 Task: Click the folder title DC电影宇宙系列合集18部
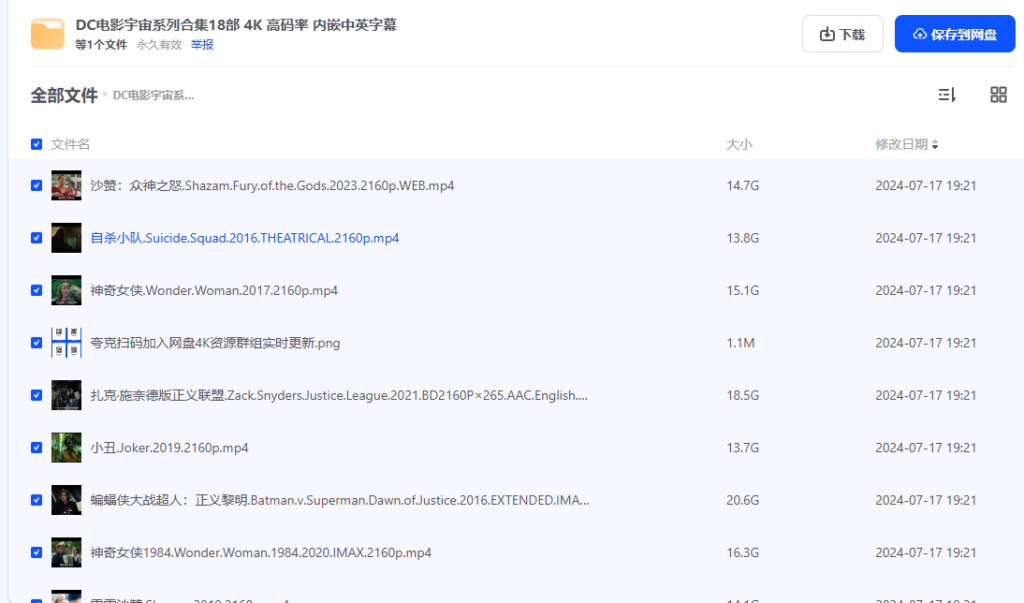click(x=236, y=25)
